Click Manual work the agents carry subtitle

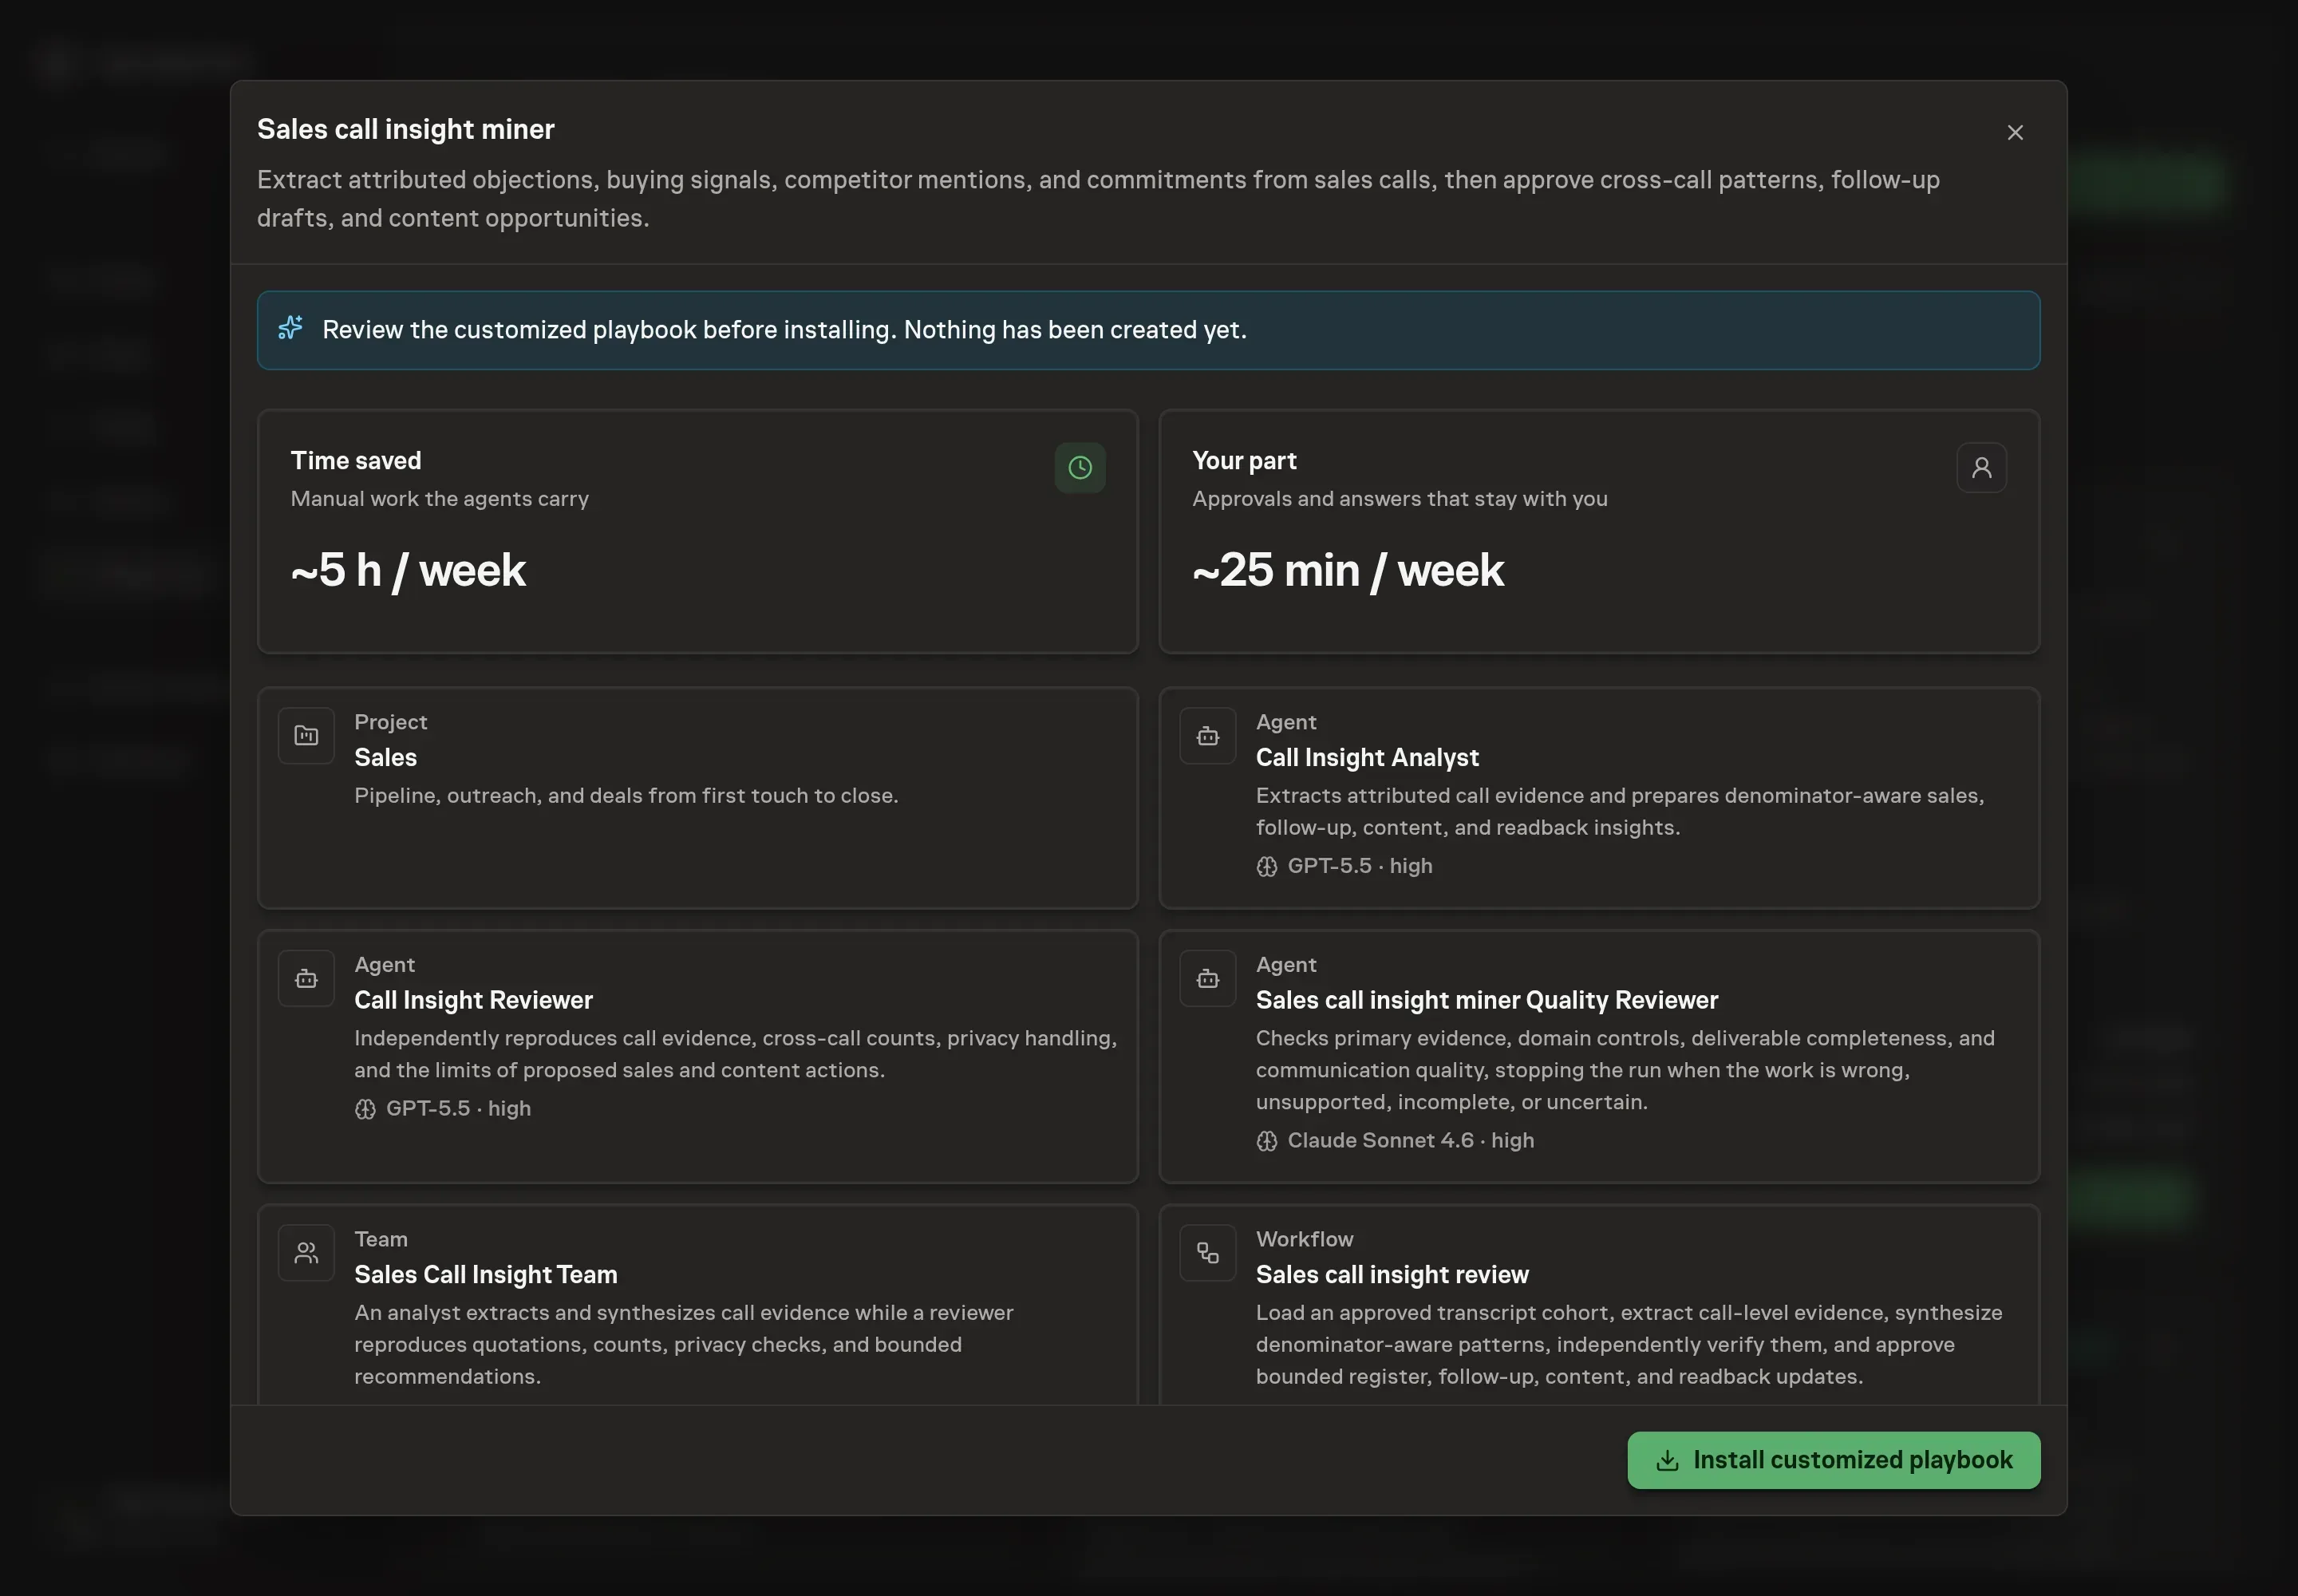(439, 498)
